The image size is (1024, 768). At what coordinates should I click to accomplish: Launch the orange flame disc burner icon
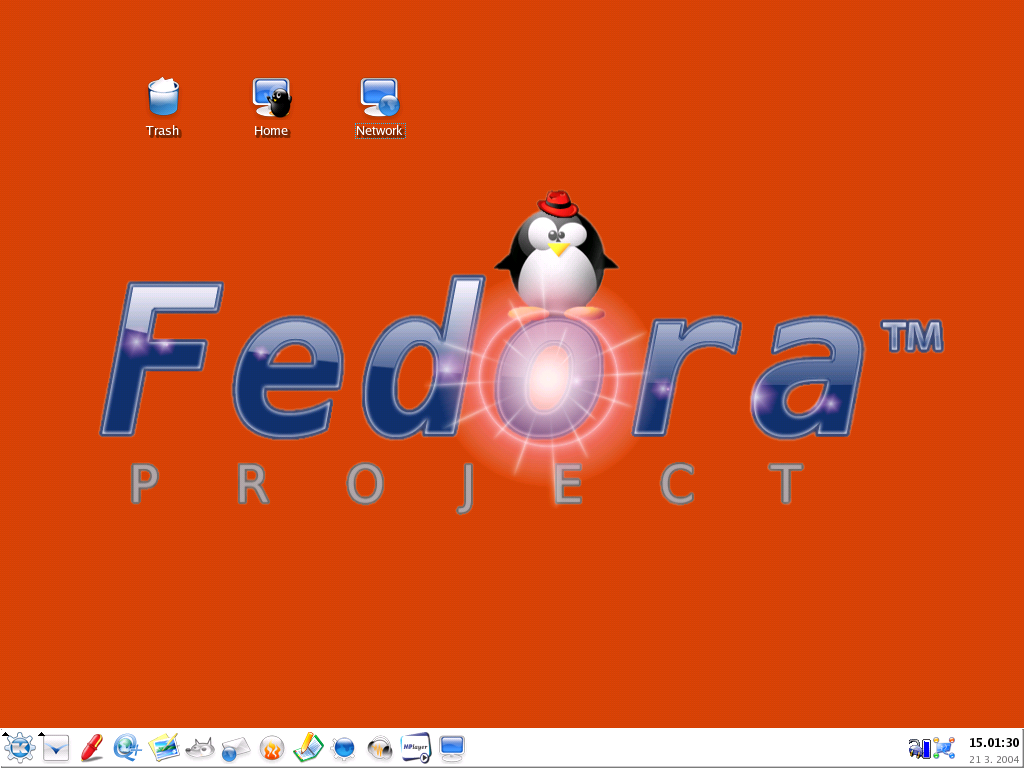(272, 748)
